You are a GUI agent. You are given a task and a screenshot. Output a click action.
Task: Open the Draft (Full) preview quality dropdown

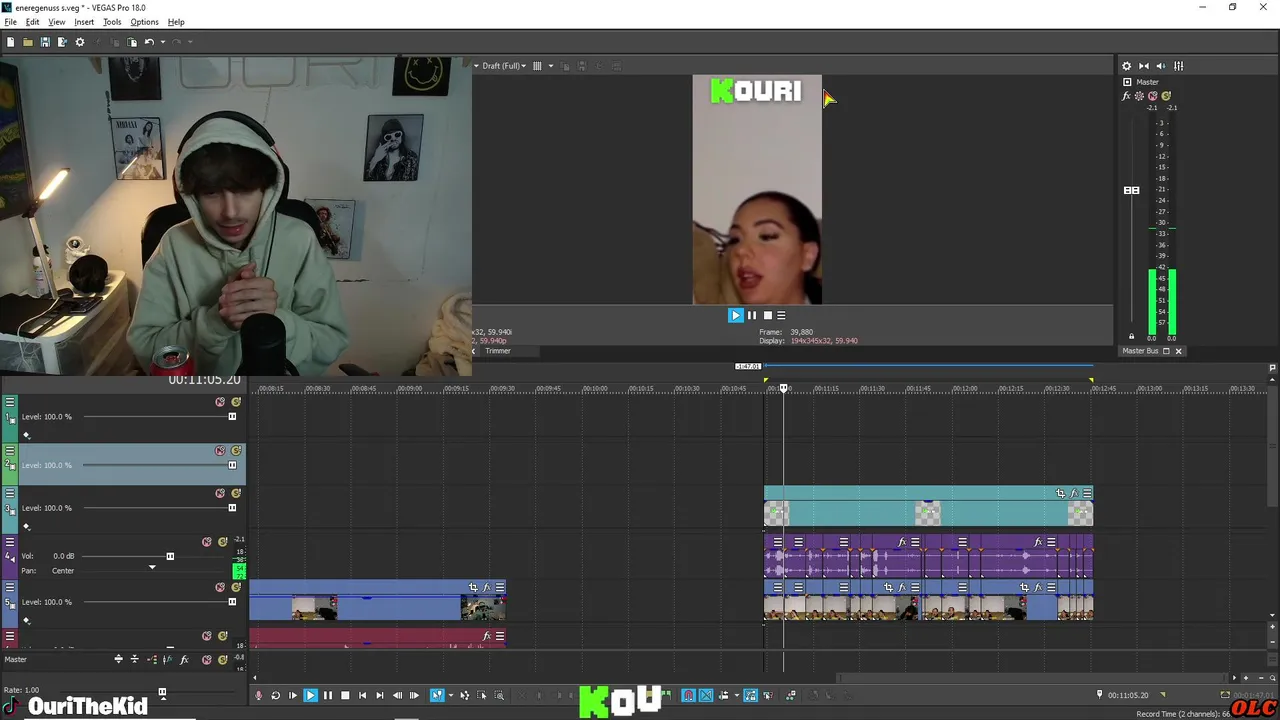tap(503, 66)
